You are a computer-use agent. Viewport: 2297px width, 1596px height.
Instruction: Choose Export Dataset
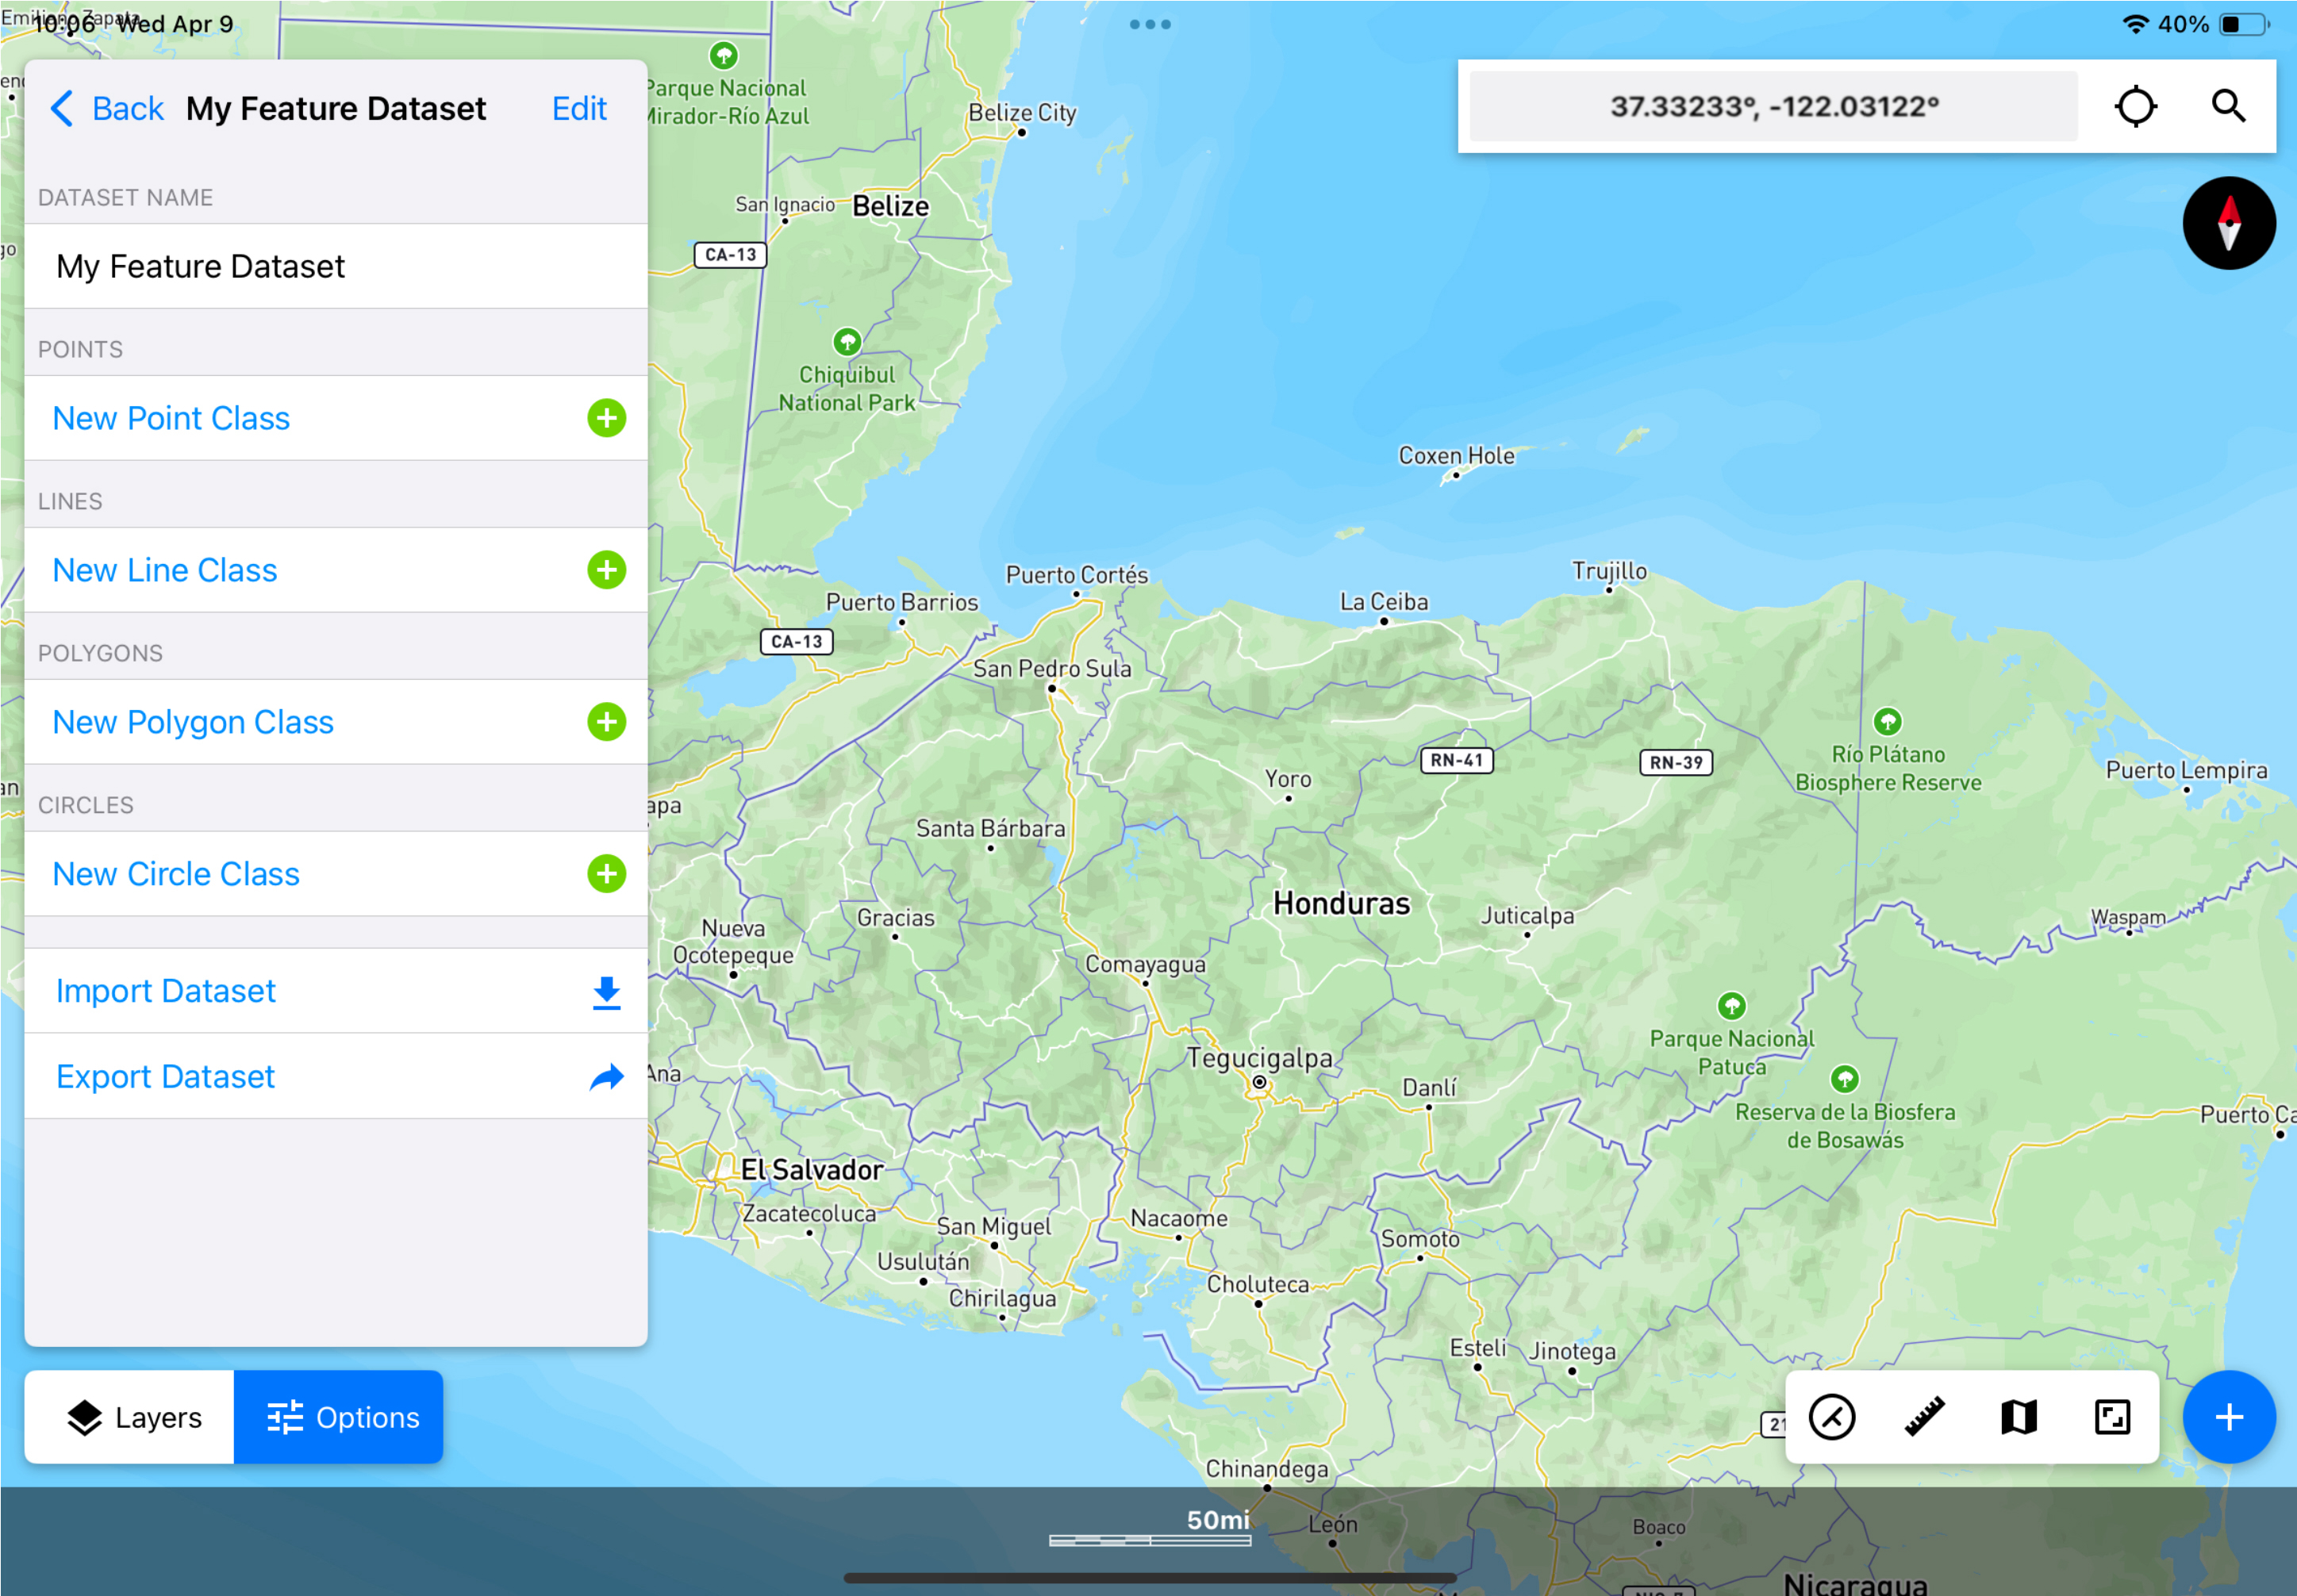coord(336,1077)
